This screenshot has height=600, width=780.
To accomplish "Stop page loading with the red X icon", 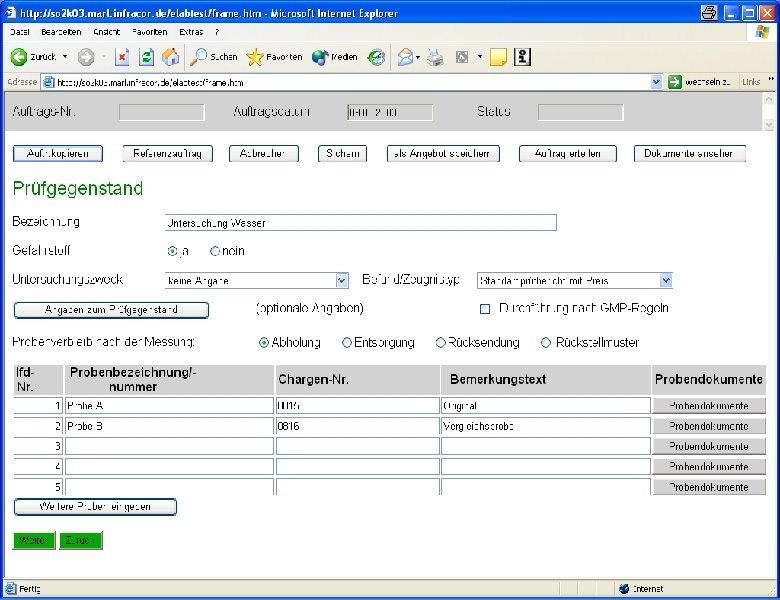I will point(122,57).
